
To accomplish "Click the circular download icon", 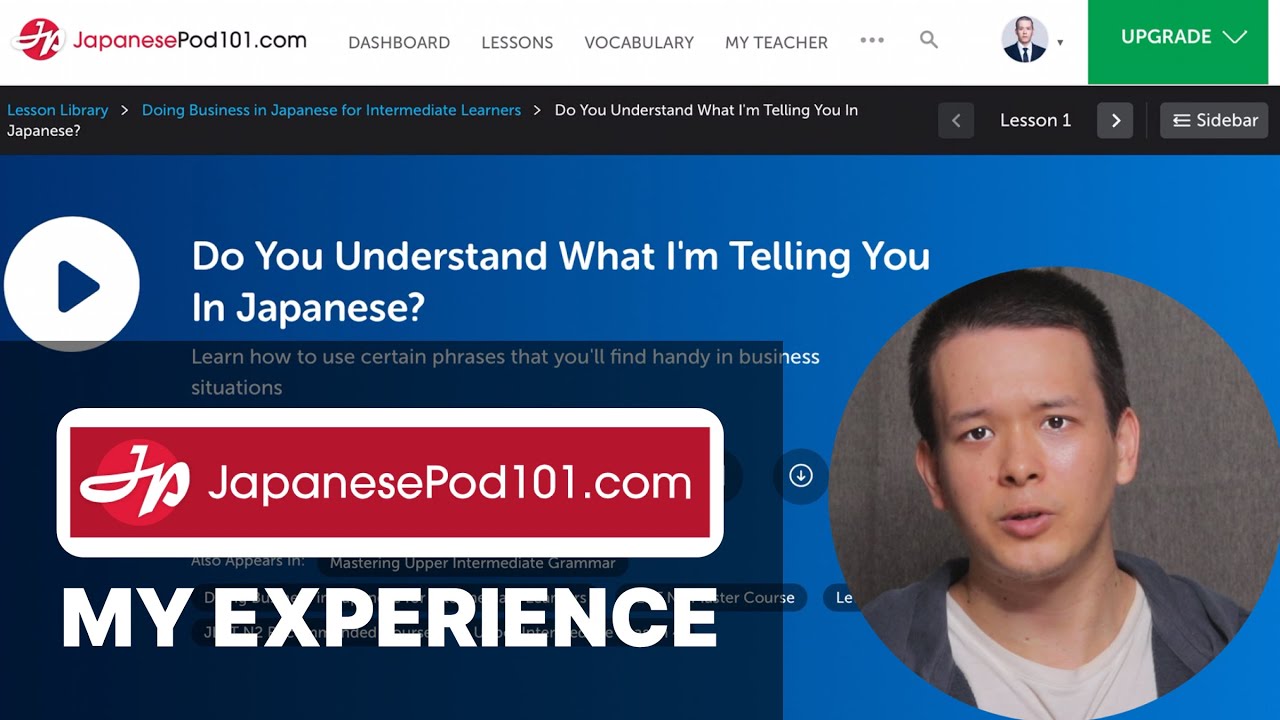I will [801, 476].
